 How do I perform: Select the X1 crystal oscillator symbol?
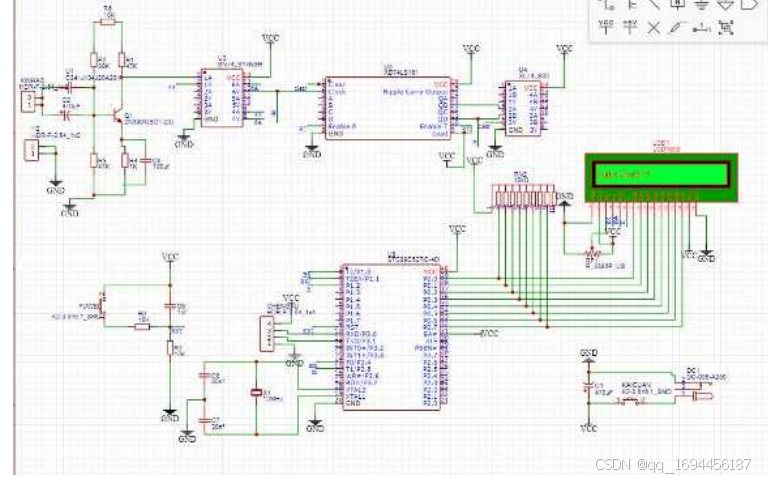[x=256, y=393]
